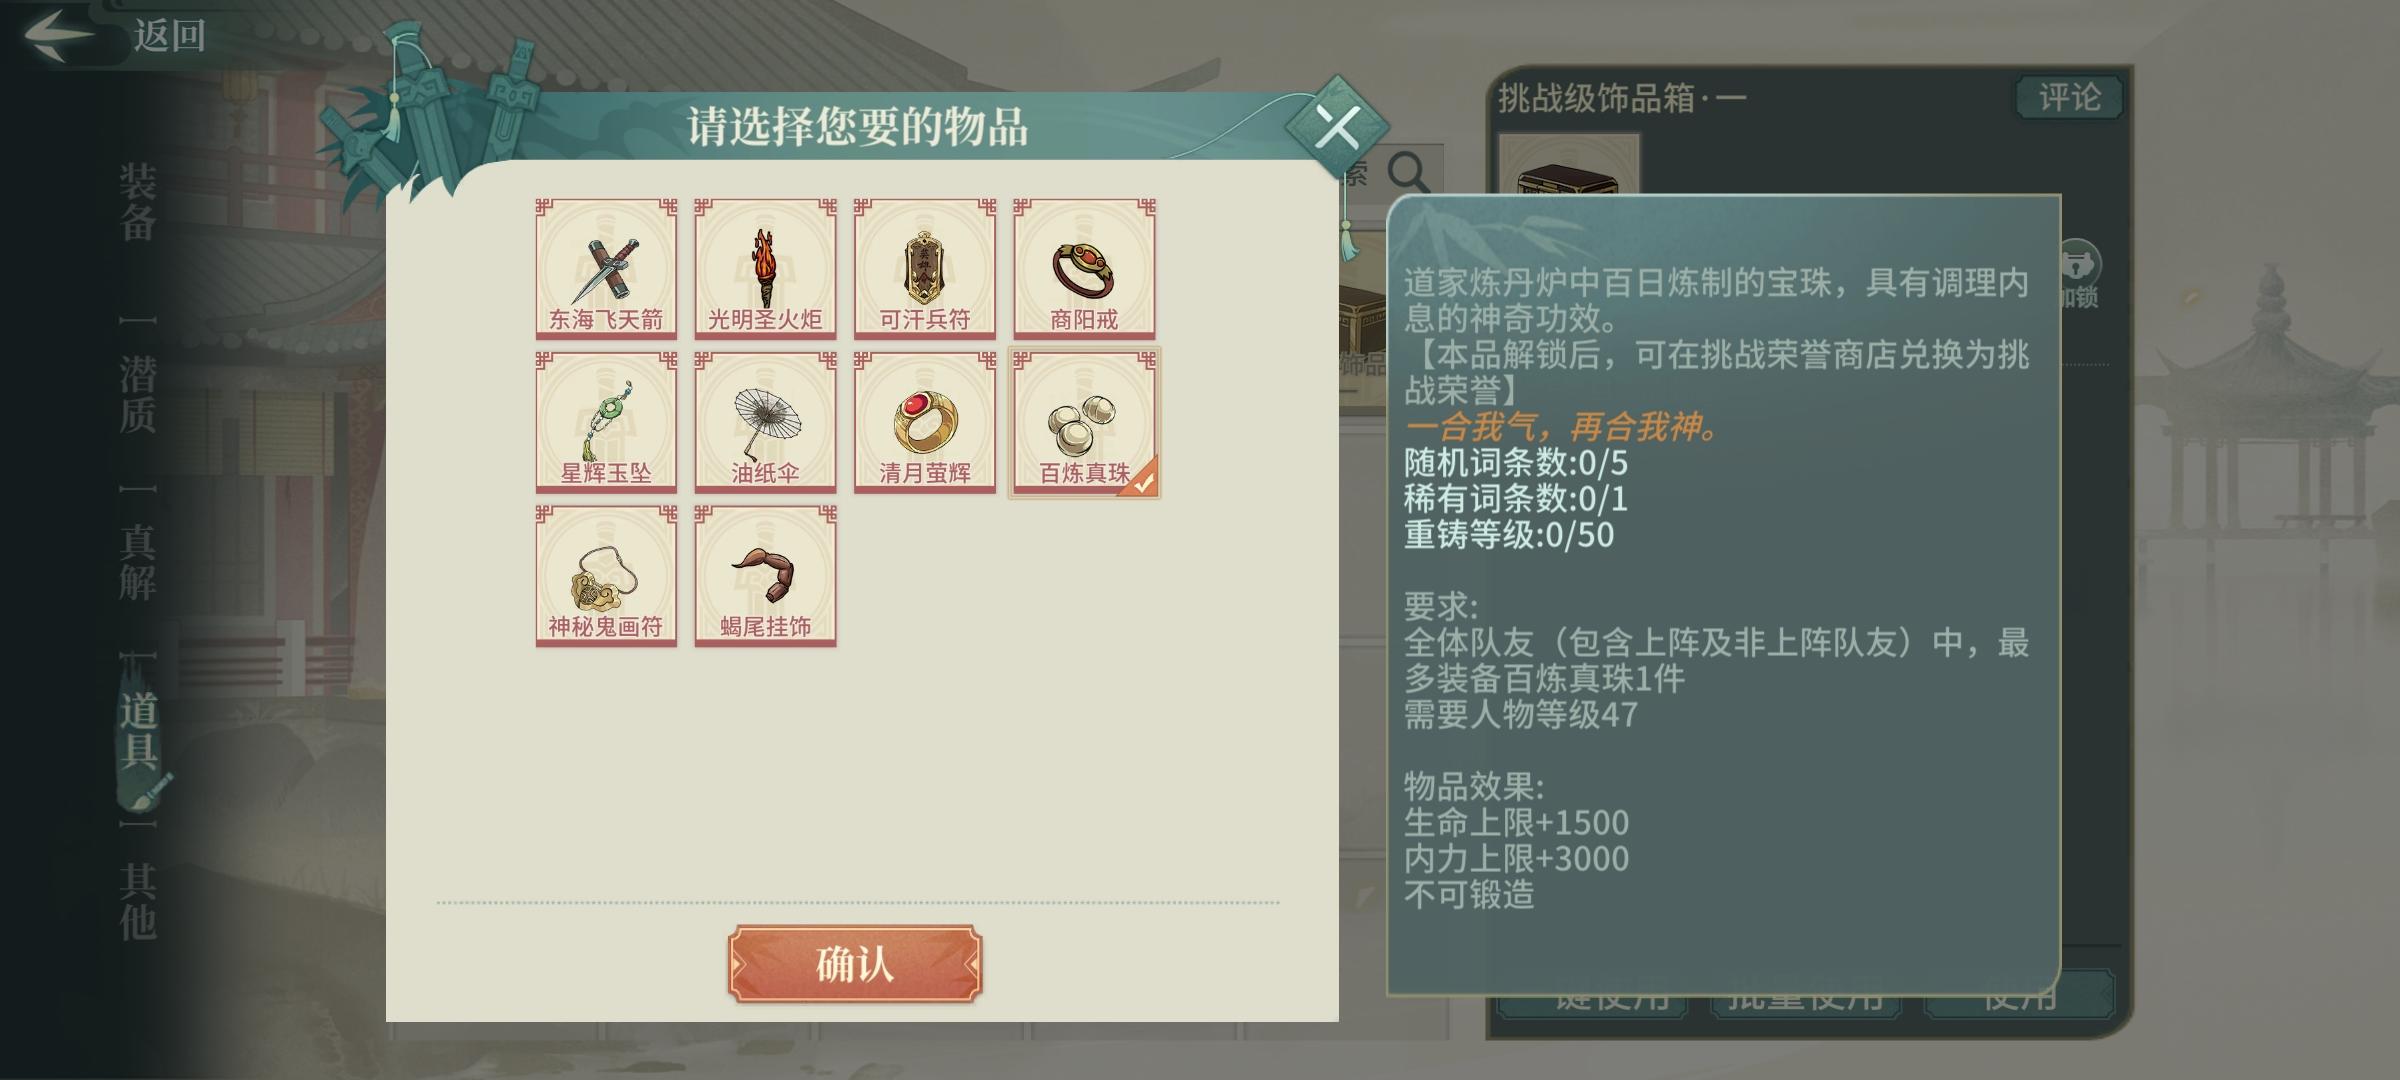Confirm selection with 确认 button
2400x1080 pixels.
tap(855, 964)
